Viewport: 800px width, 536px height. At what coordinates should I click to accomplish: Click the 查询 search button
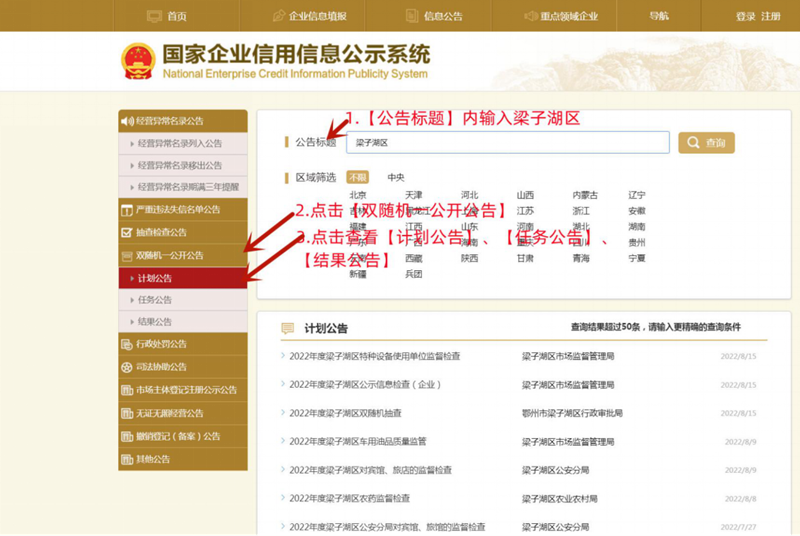[x=706, y=142]
